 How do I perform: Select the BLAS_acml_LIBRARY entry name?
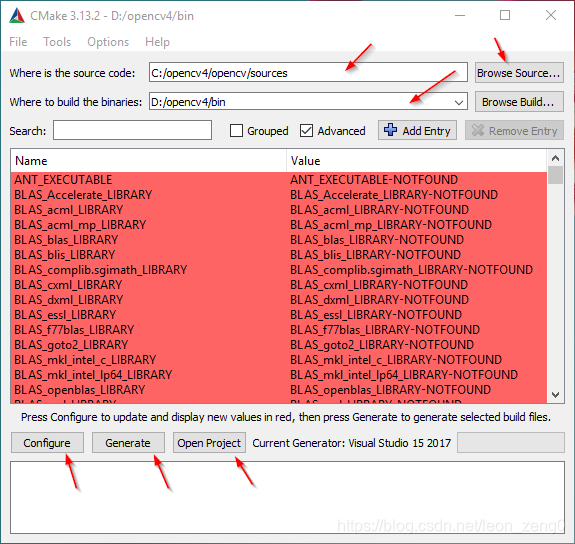coord(69,210)
